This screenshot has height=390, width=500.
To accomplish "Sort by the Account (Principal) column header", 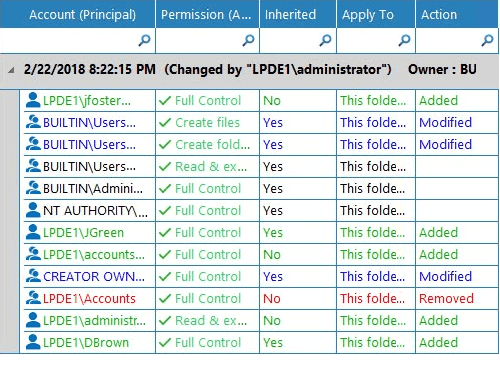I will tap(82, 15).
